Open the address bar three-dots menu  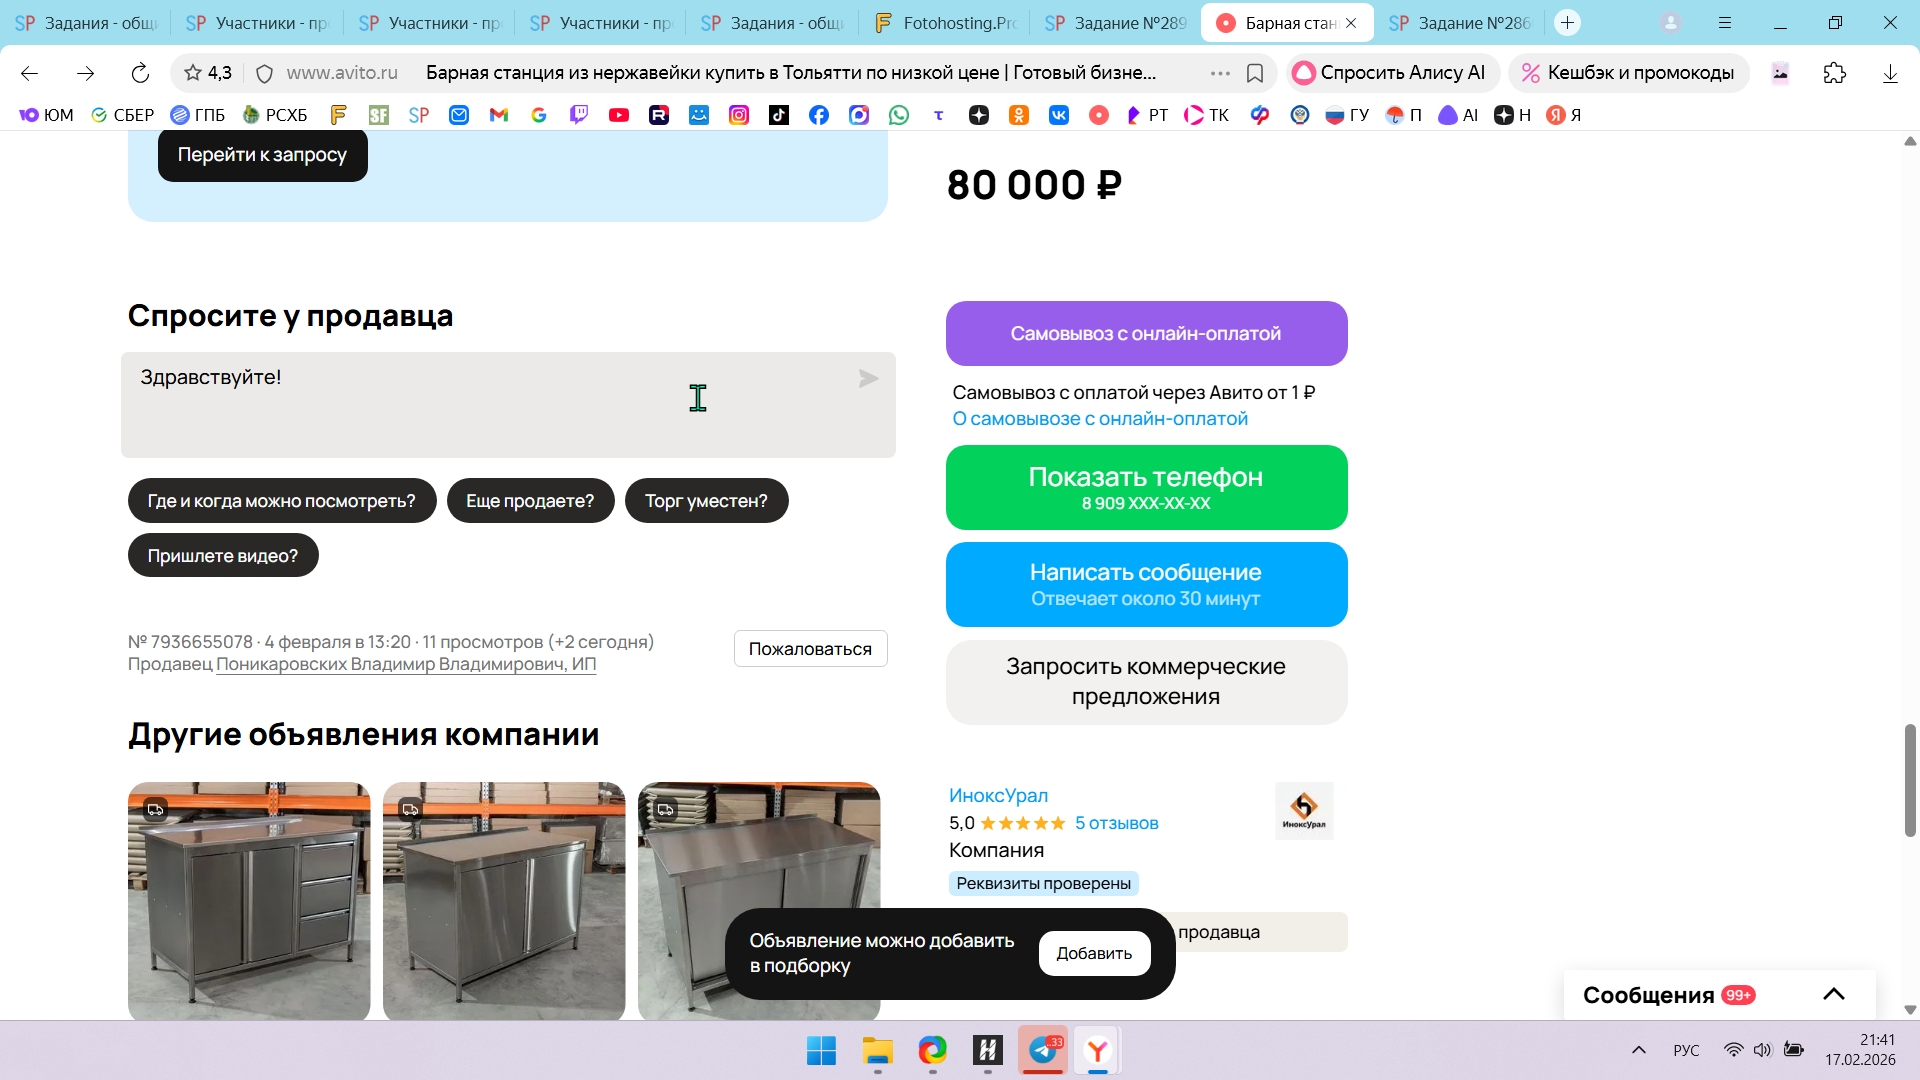1220,73
